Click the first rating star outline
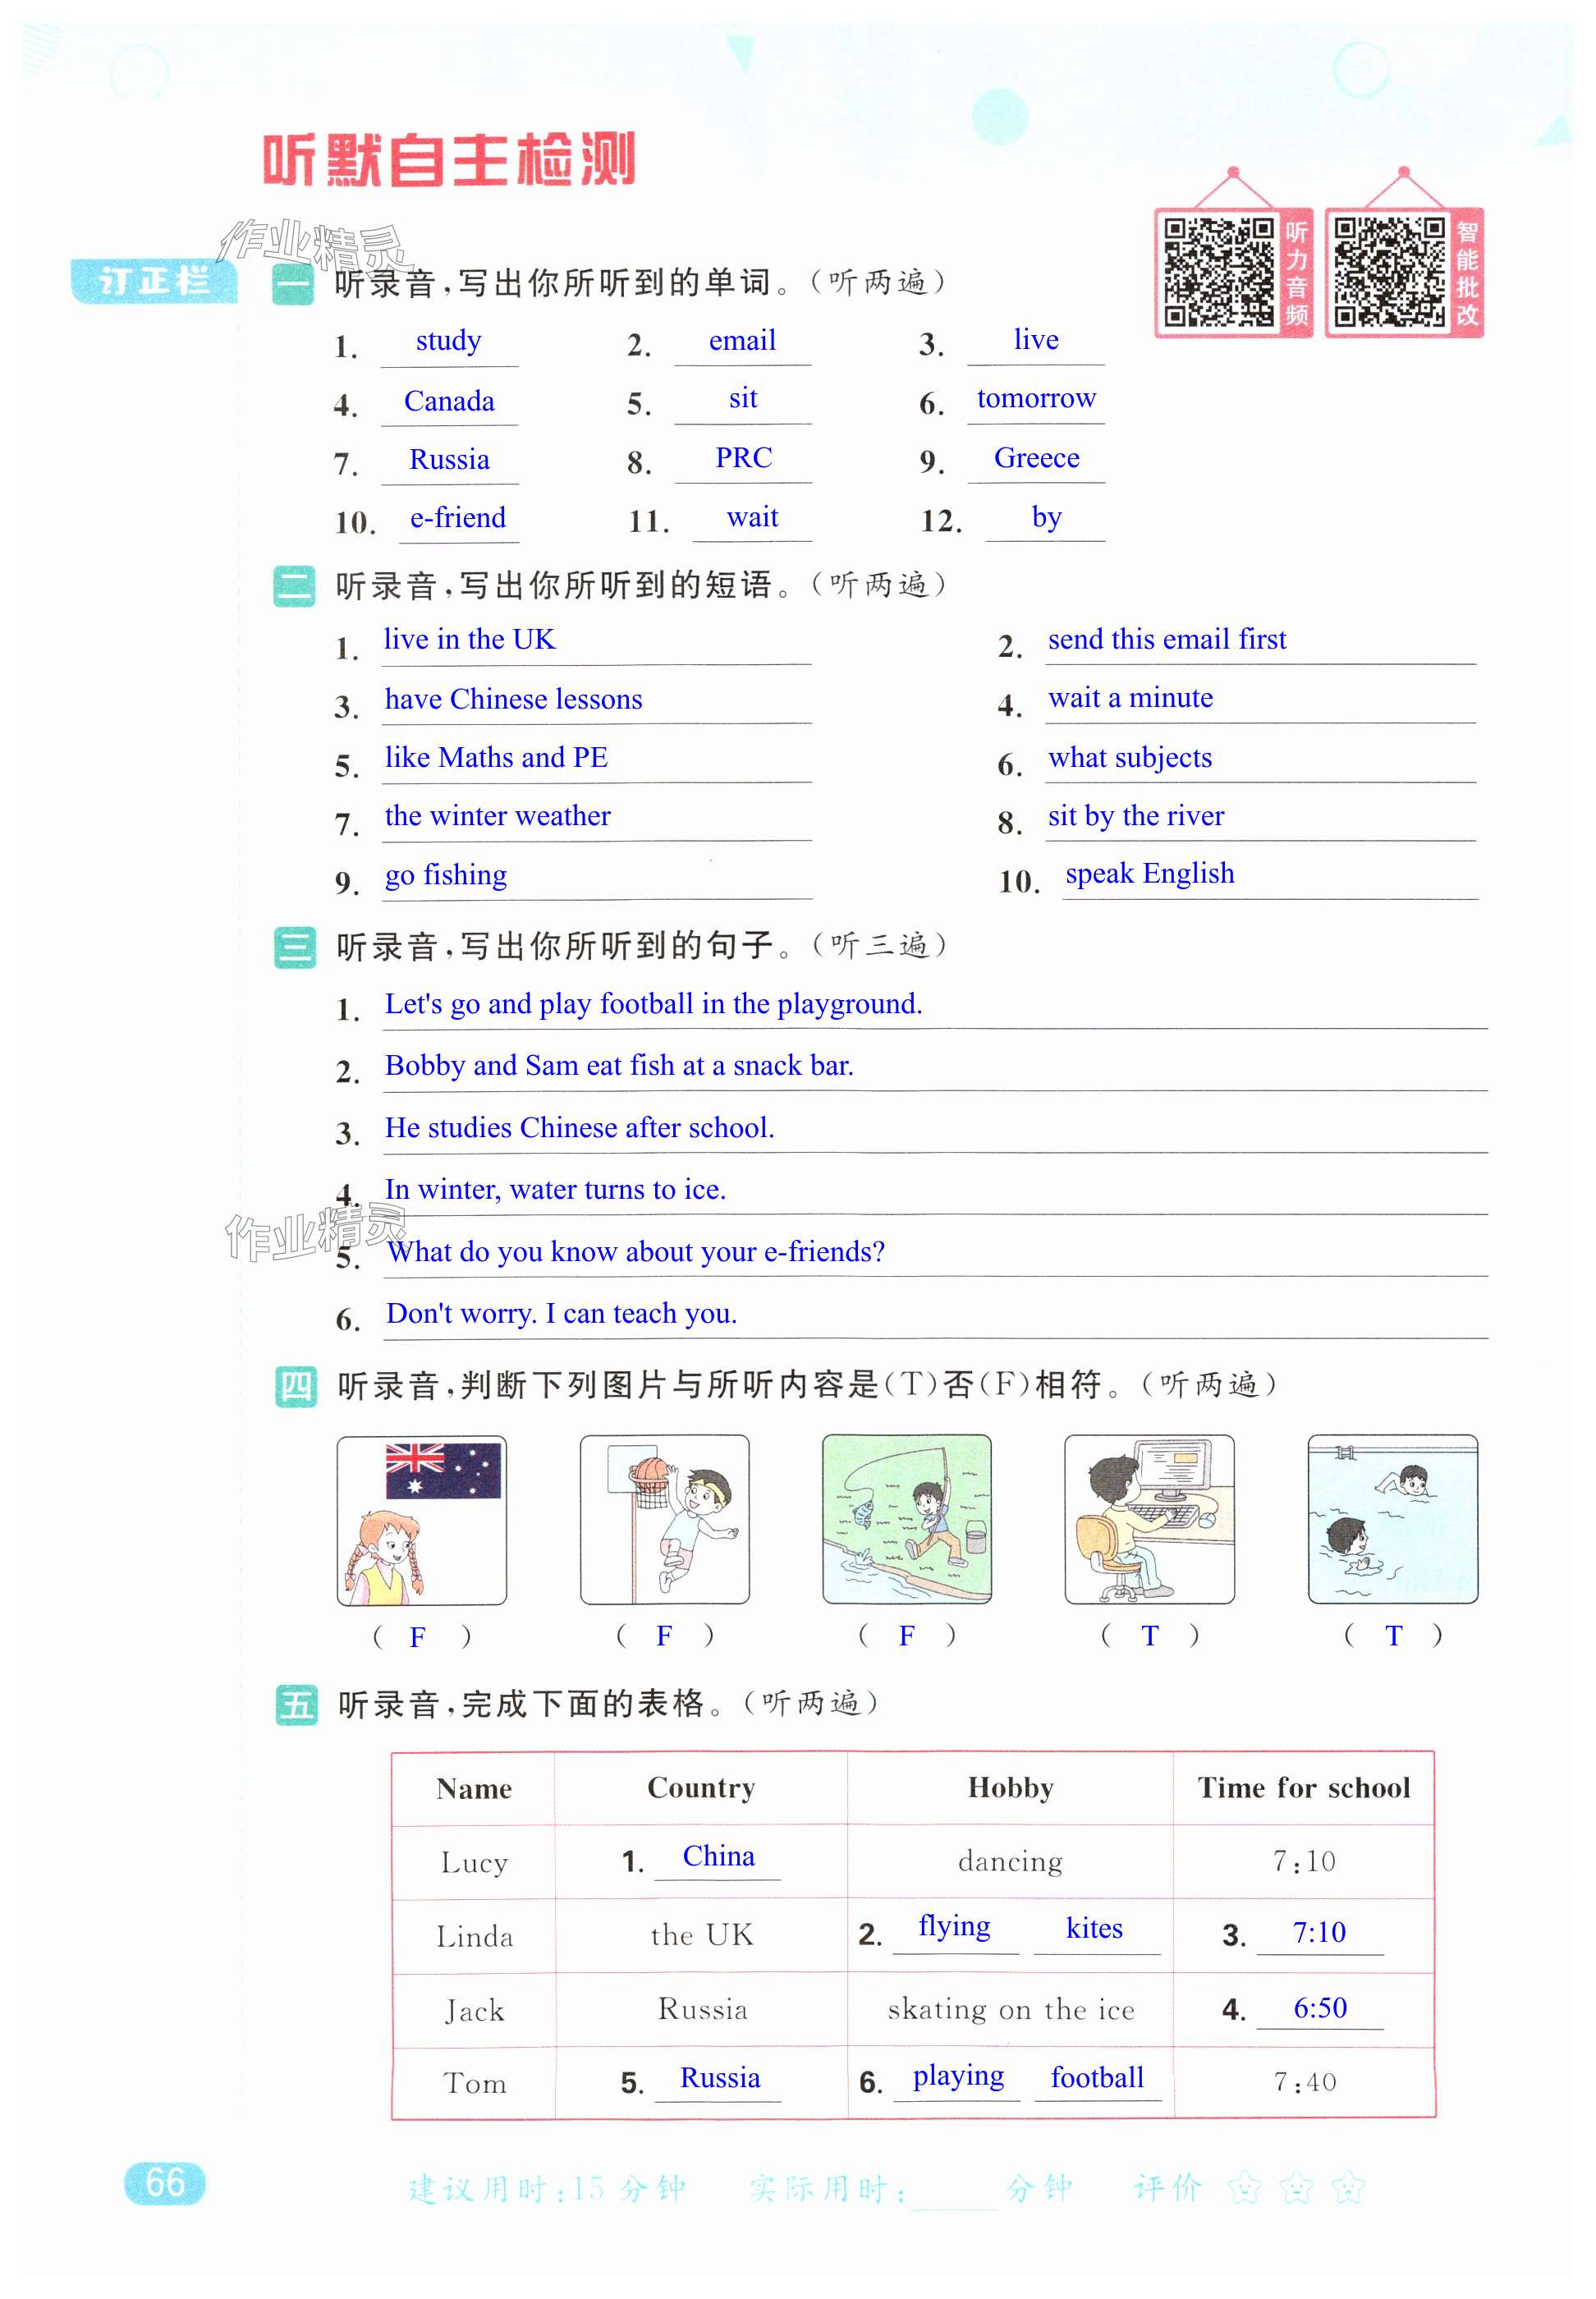 1245,2188
